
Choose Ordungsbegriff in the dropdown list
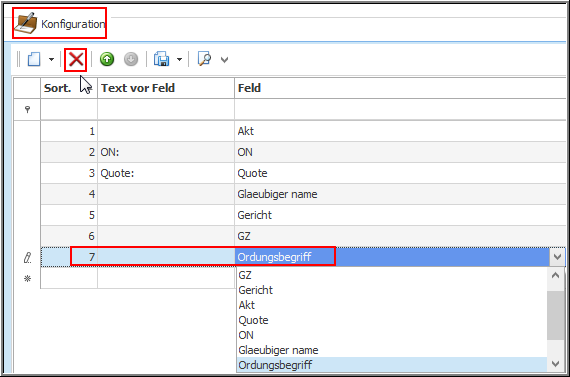click(392, 365)
